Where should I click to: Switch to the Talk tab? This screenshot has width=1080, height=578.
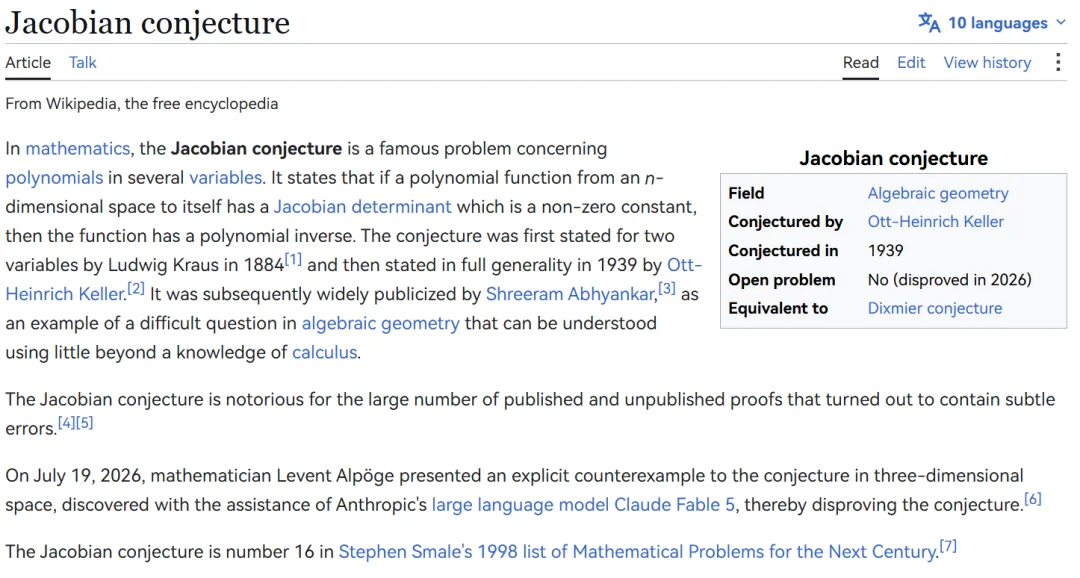tap(83, 63)
